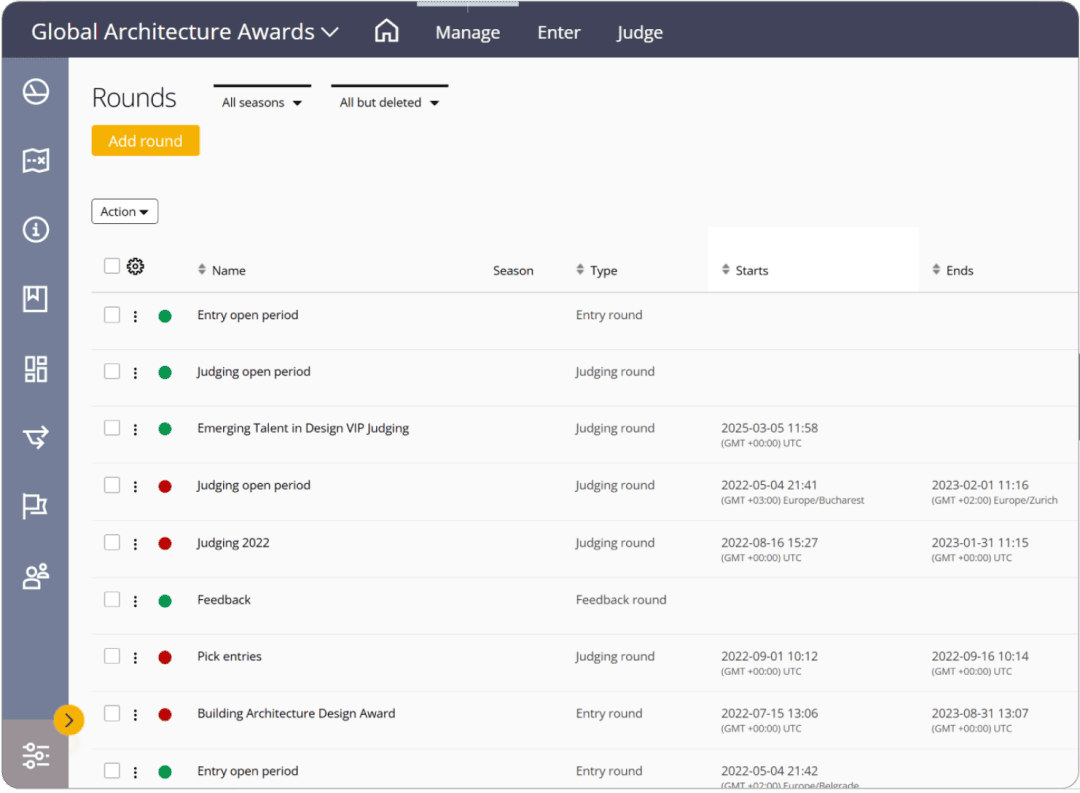Click the info circle sidebar icon

[36, 230]
